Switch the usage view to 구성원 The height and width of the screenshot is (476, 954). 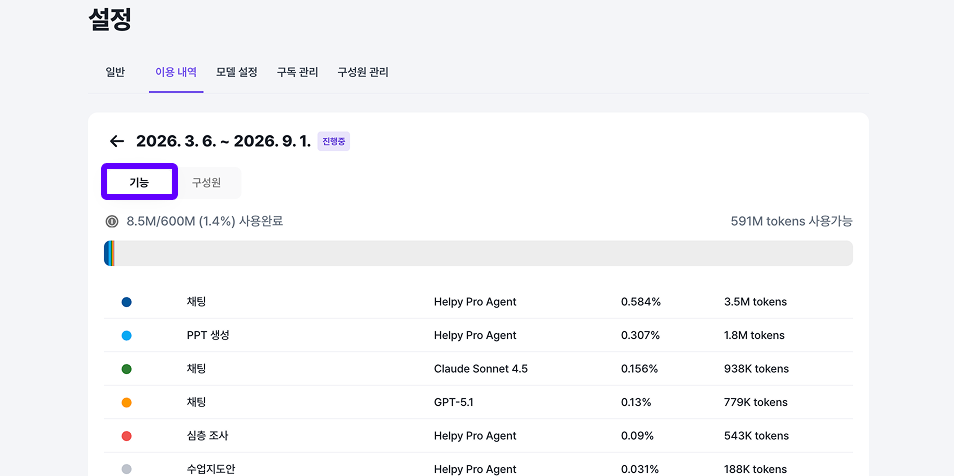(206, 183)
